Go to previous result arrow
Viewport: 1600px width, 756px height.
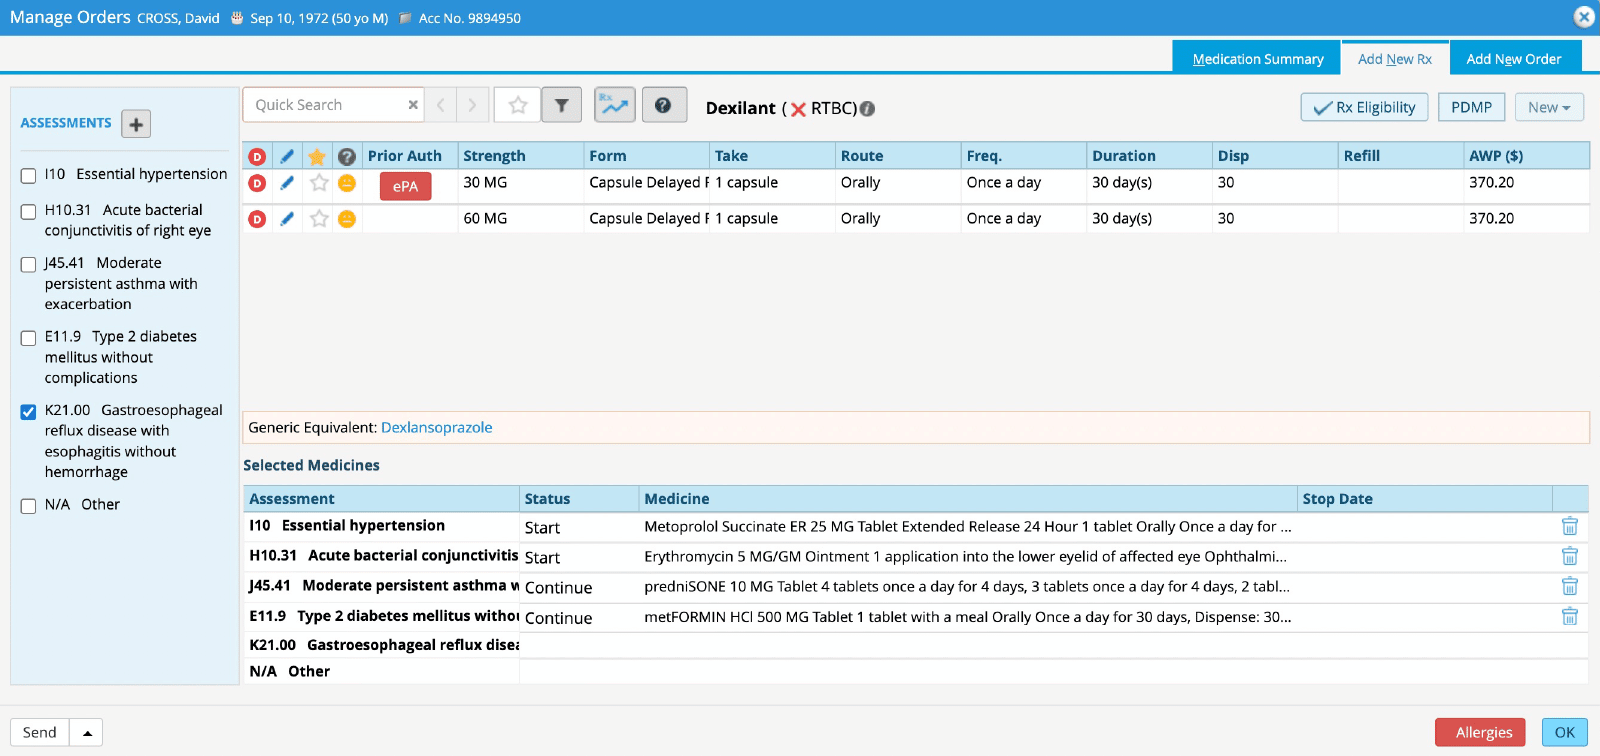coord(440,105)
